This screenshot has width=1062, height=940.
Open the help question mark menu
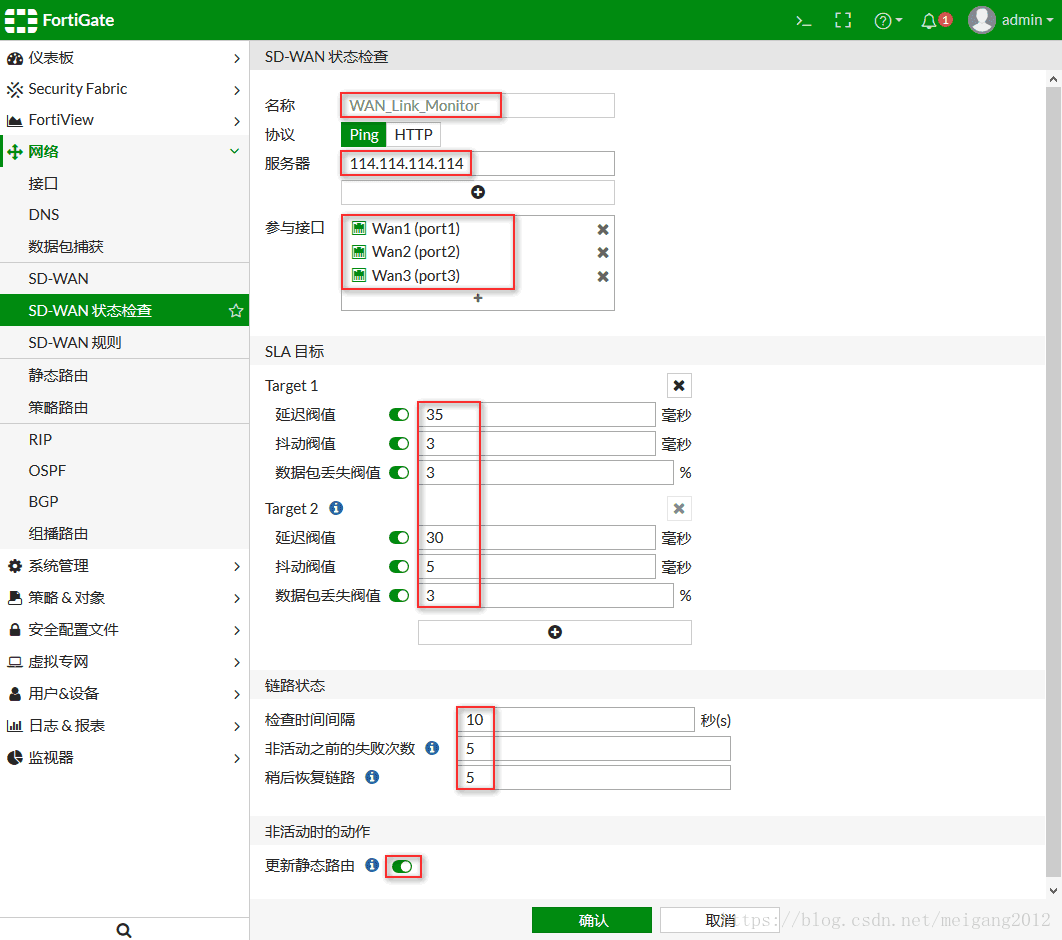point(888,20)
